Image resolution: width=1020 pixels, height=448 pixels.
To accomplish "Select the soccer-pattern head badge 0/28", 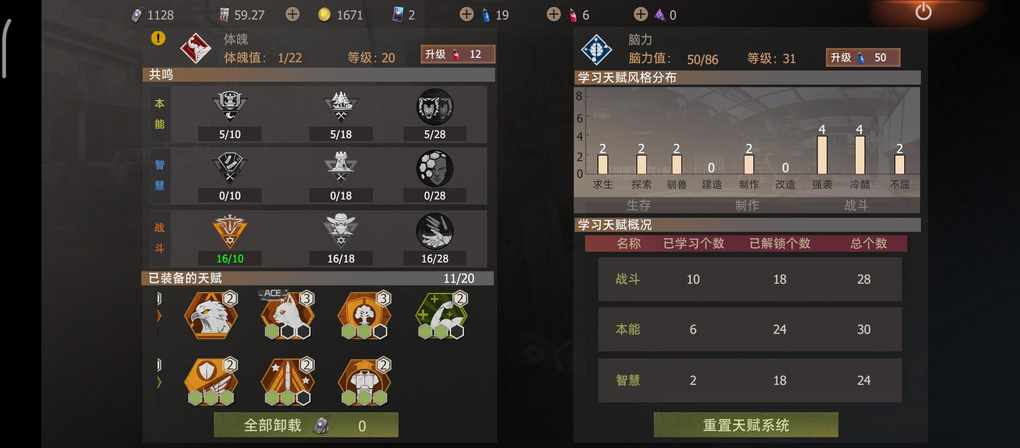I will coord(435,168).
